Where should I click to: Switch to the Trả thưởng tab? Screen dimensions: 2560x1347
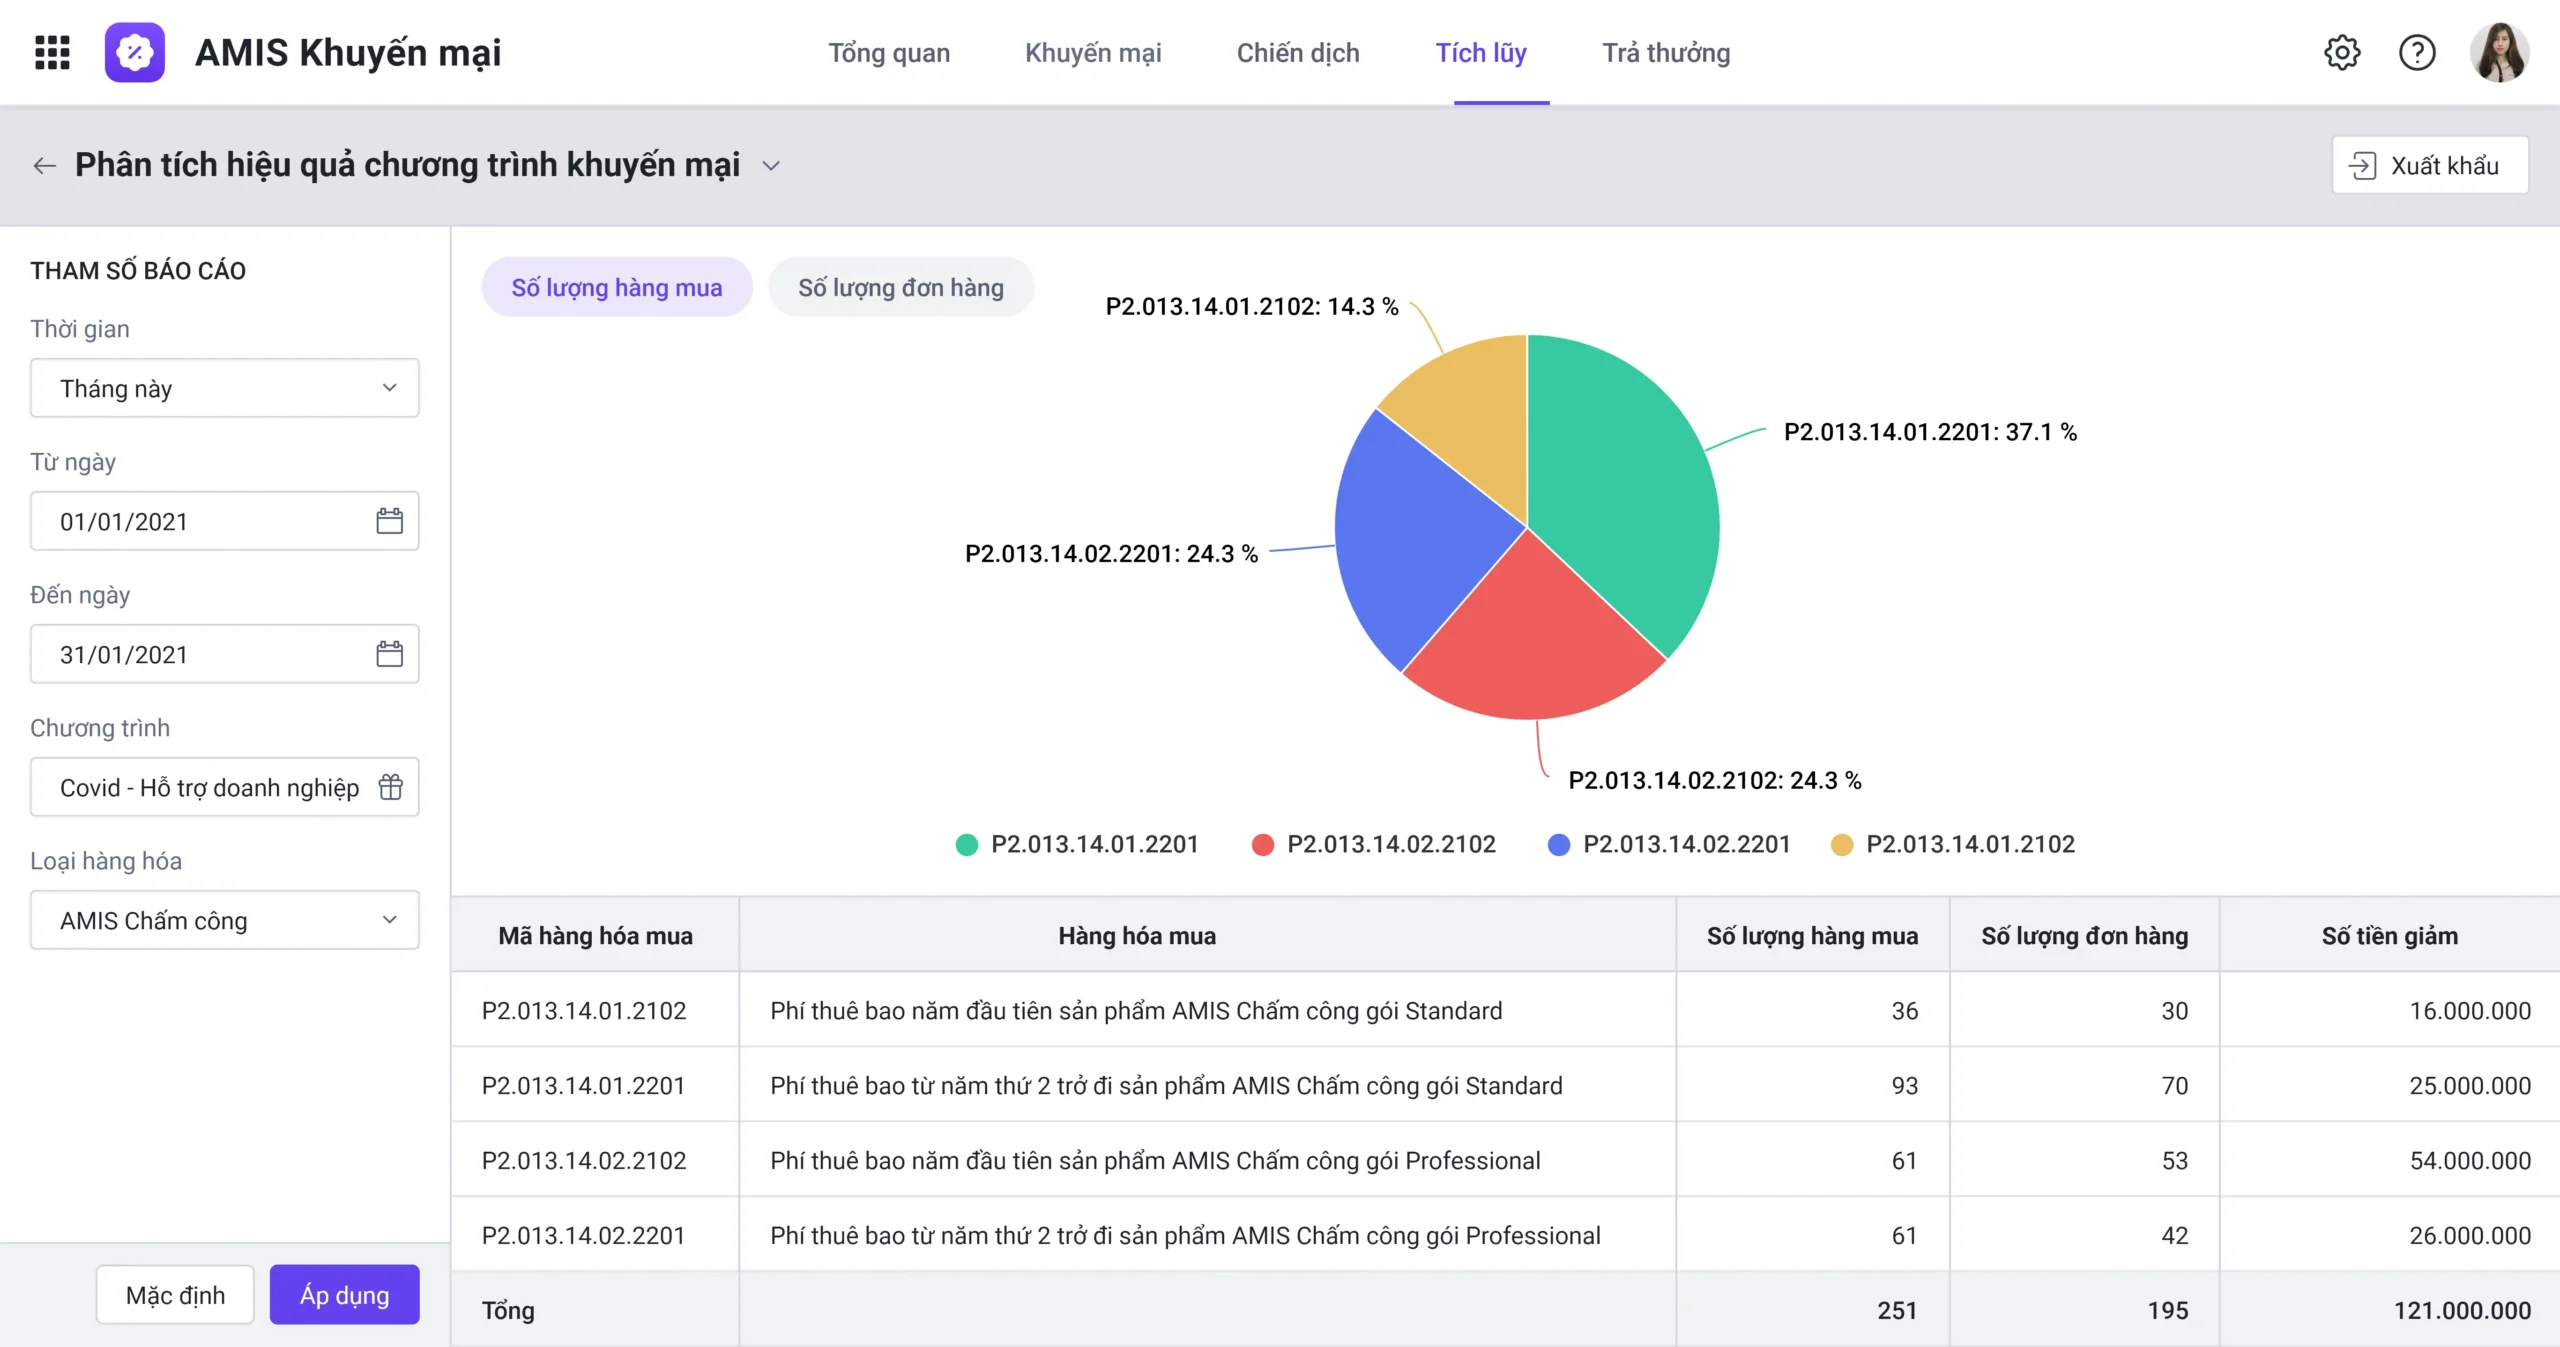tap(1666, 53)
